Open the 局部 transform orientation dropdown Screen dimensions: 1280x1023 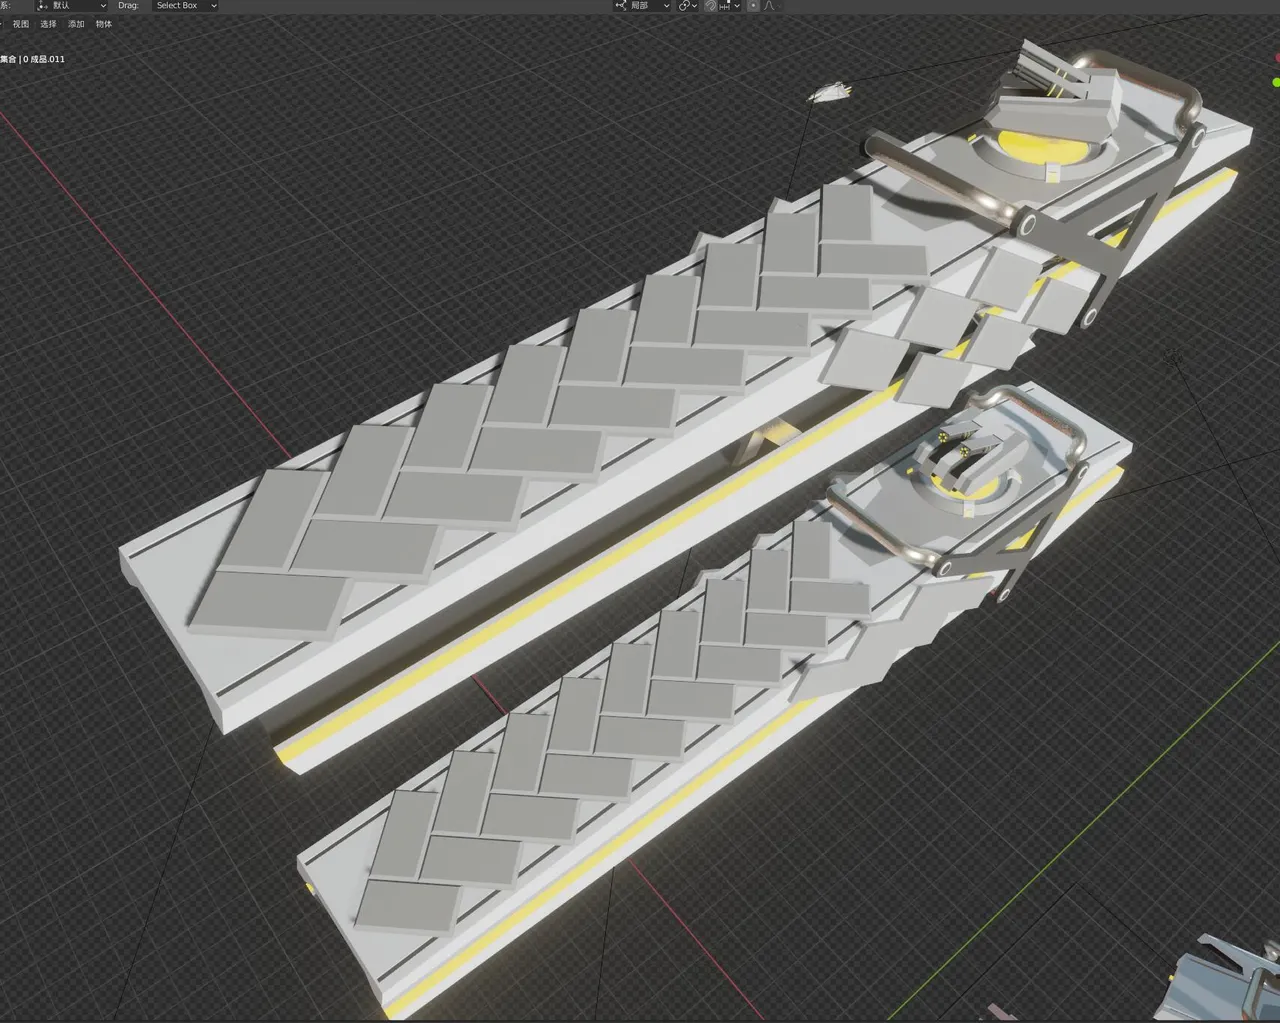(x=643, y=6)
